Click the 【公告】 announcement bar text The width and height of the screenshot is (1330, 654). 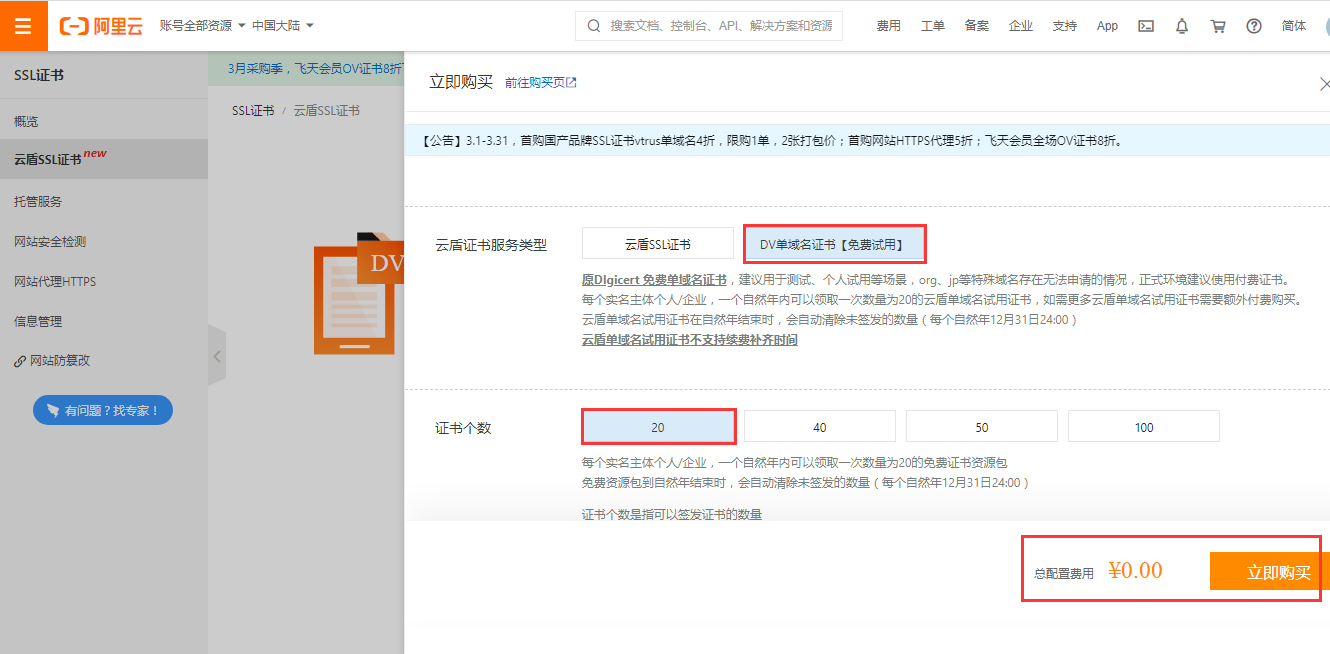771,141
